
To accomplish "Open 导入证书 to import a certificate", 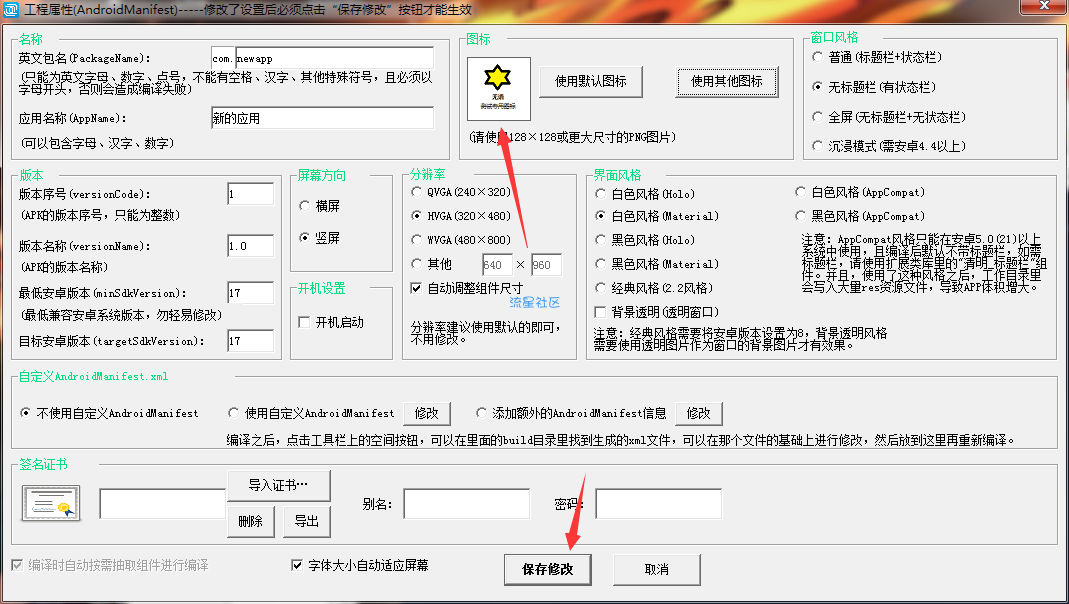I will [x=278, y=485].
